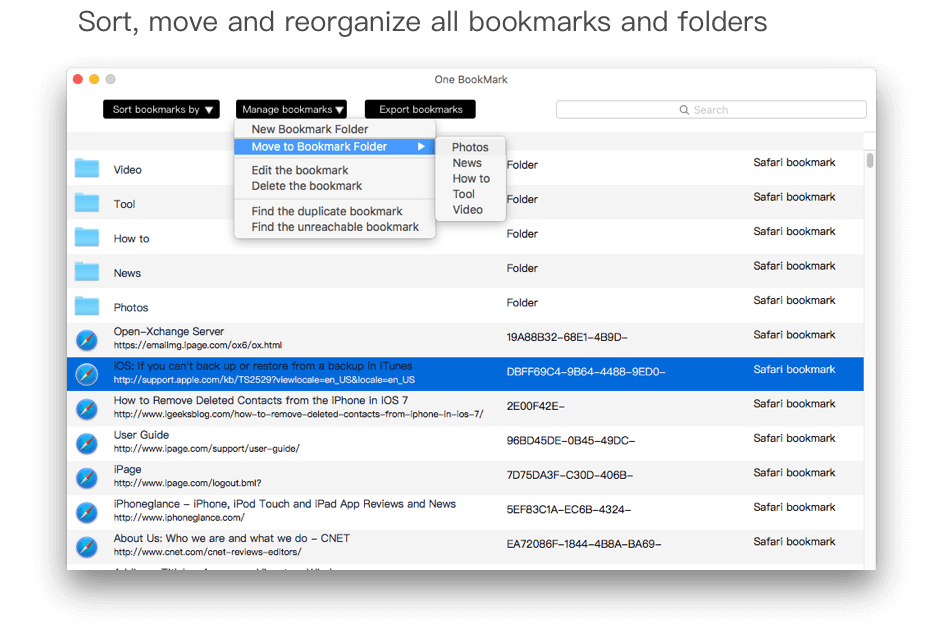
Task: Click Safari bookmark cell in Video row
Action: click(x=794, y=162)
